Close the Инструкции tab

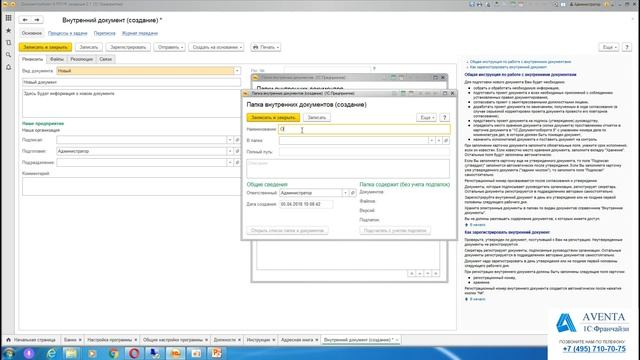coord(274,340)
